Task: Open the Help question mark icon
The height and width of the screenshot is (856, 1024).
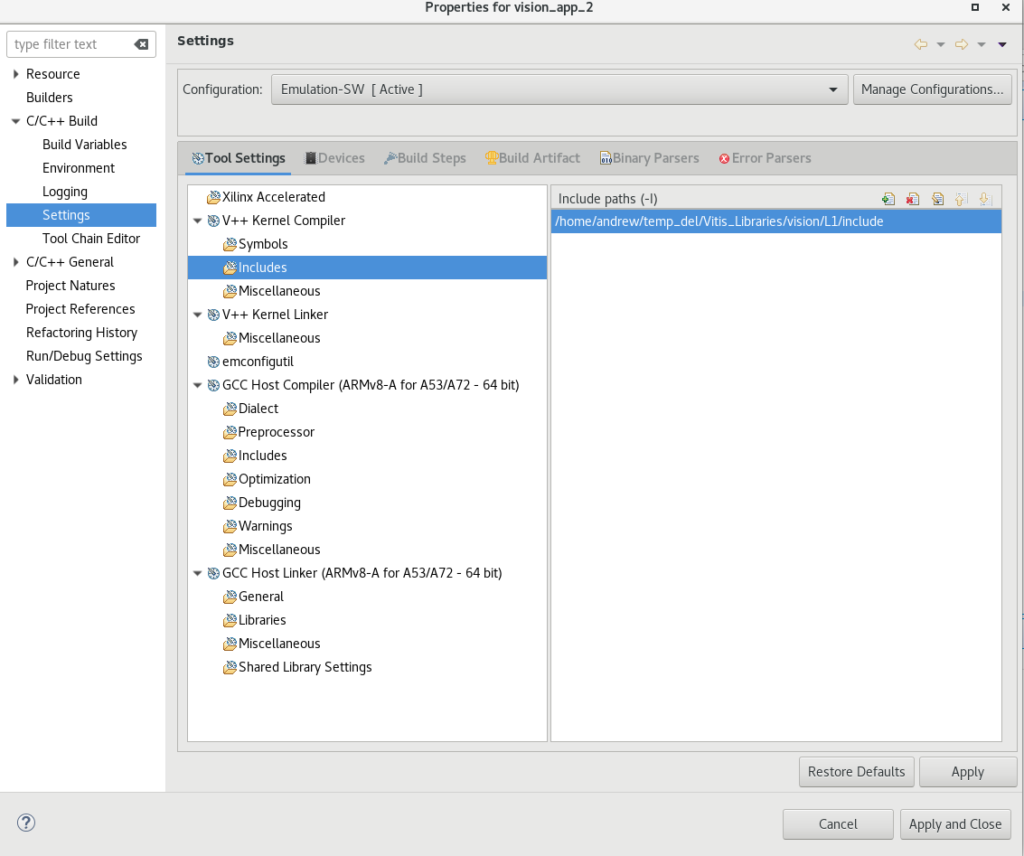Action: pyautogui.click(x=26, y=823)
